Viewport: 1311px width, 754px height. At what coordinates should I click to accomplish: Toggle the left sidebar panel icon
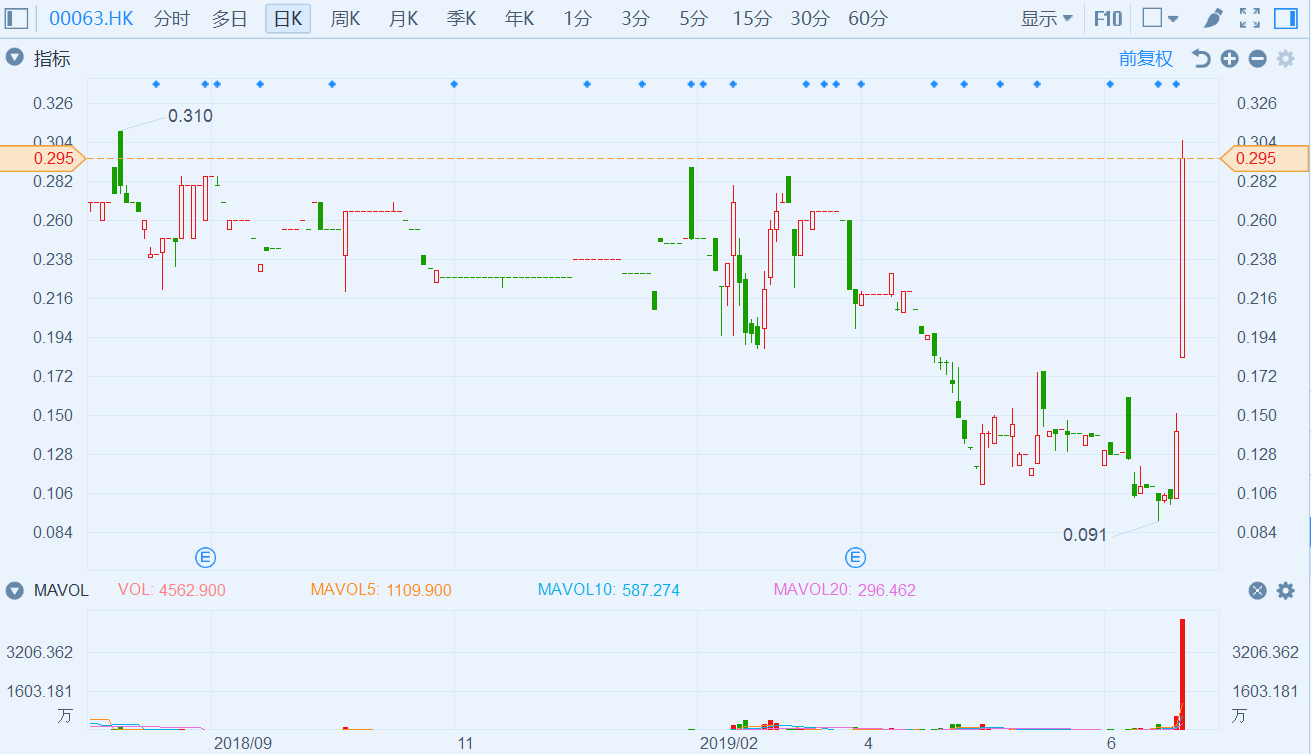(17, 18)
